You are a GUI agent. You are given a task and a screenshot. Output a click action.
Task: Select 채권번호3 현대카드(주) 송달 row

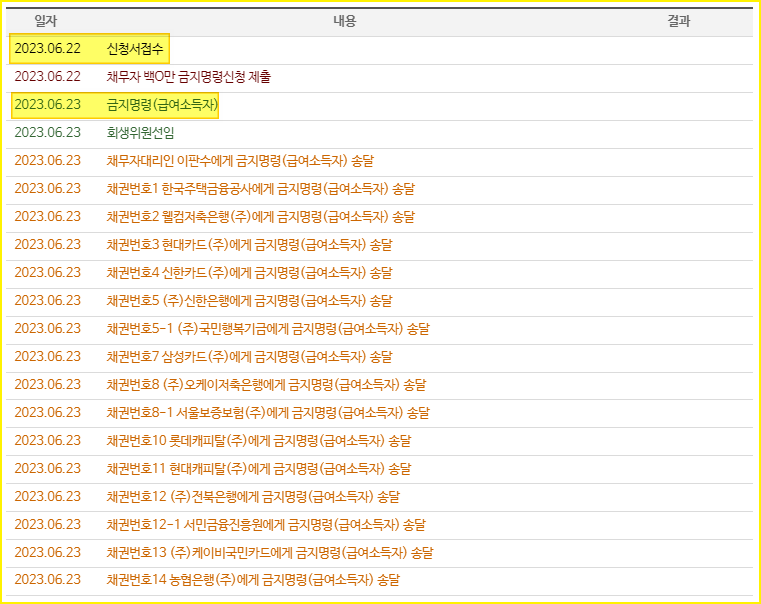pyautogui.click(x=380, y=245)
